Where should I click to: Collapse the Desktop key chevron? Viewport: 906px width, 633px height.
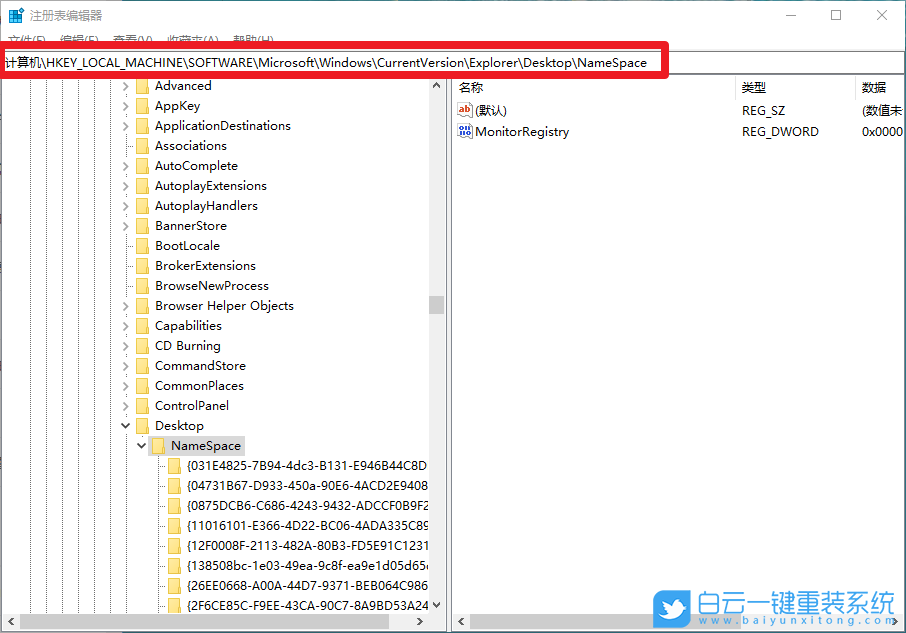coord(125,425)
